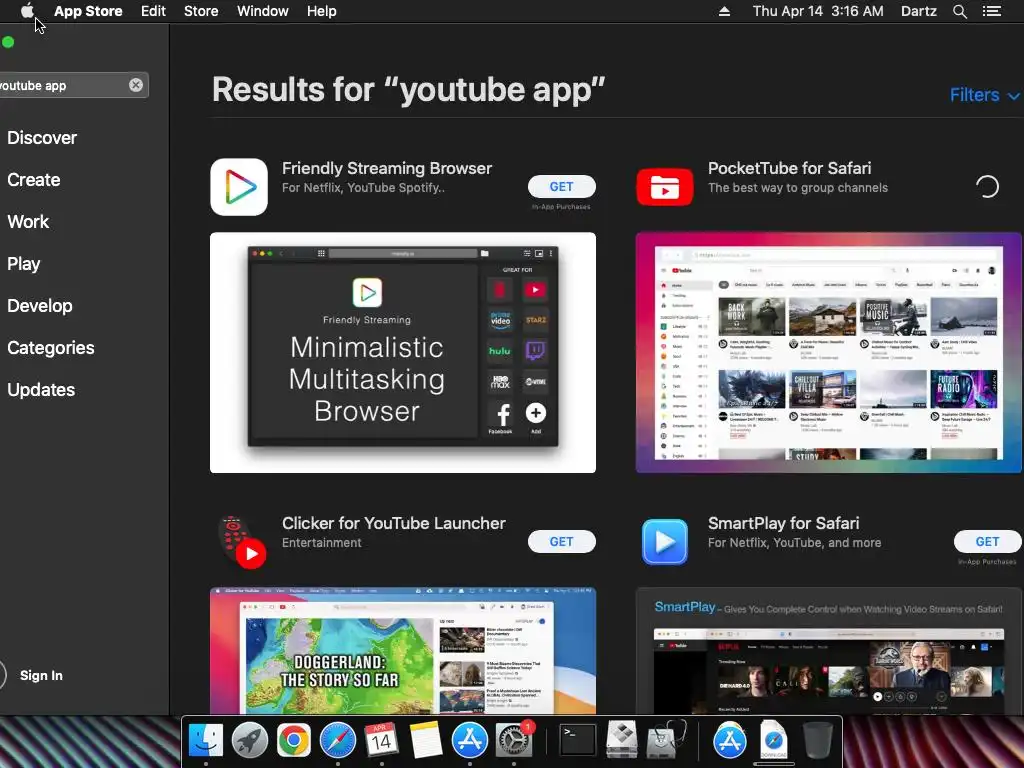This screenshot has width=1024, height=768.
Task: Click the SmartPlay for Safari title
Action: tap(784, 523)
